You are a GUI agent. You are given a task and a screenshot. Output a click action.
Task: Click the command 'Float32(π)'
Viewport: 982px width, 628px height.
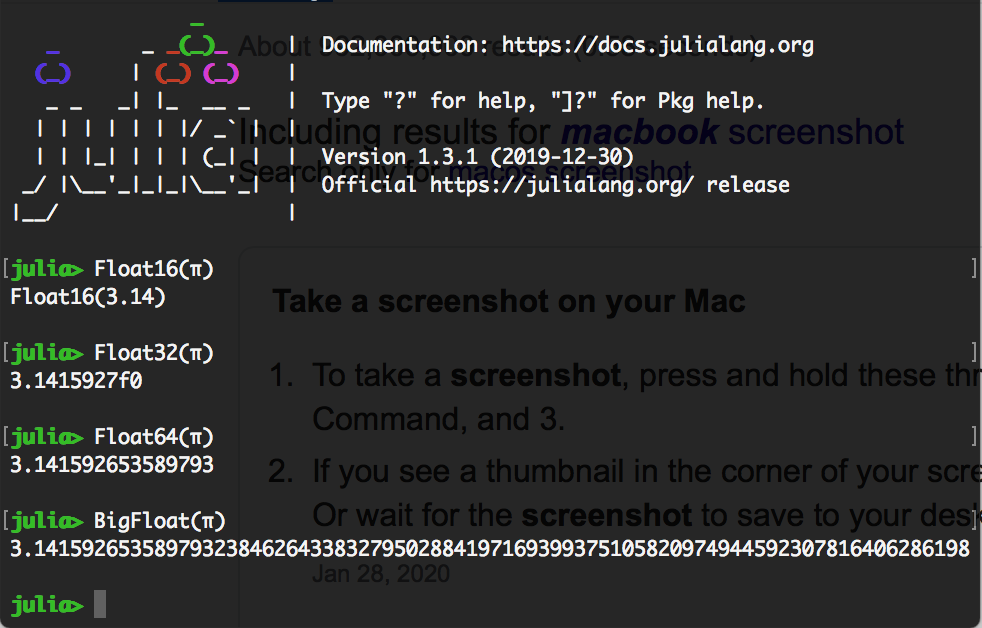[x=153, y=353]
